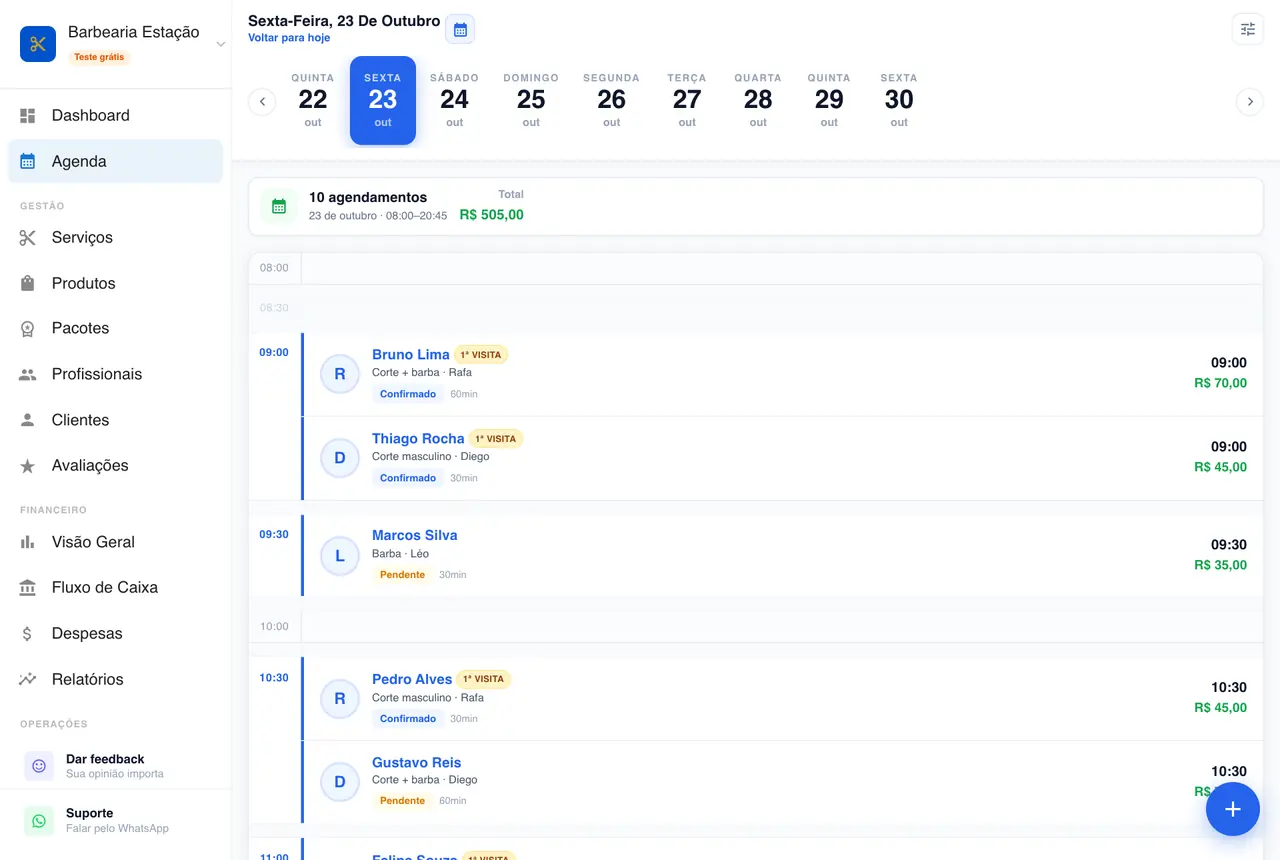Screen dimensions: 1280x860
Task: Click the Serviços scissors icon
Action: pyautogui.click(x=28, y=238)
